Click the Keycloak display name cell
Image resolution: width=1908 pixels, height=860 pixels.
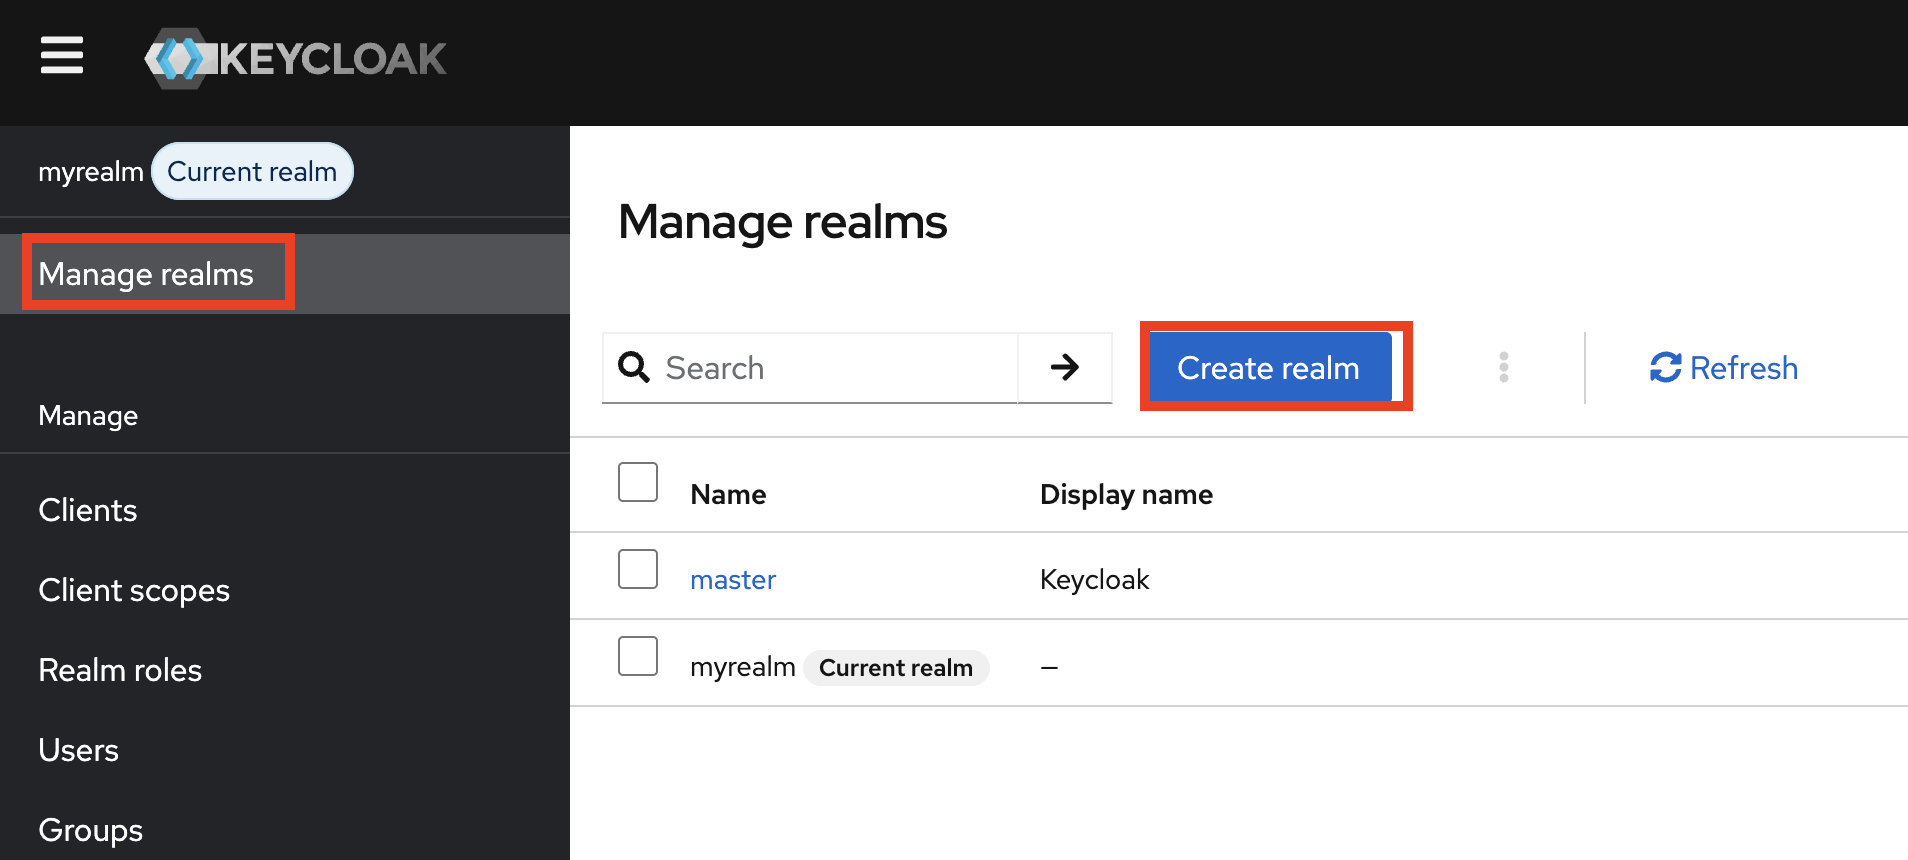(x=1094, y=580)
